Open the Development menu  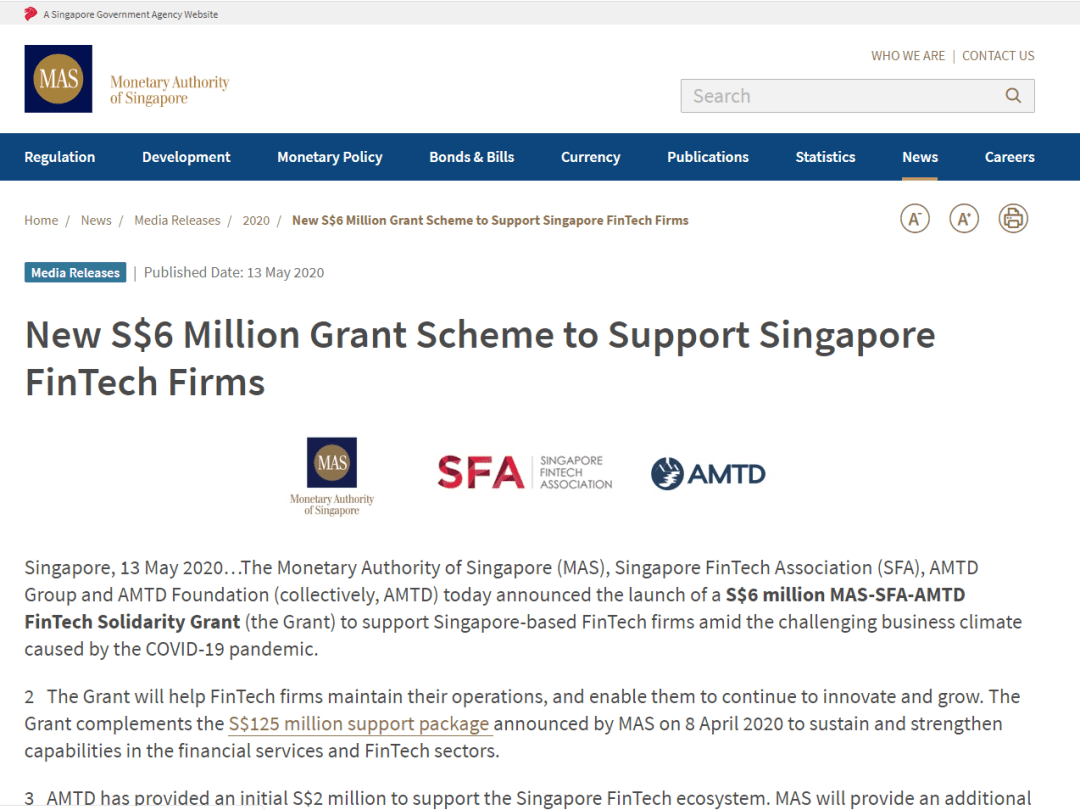[x=186, y=157]
